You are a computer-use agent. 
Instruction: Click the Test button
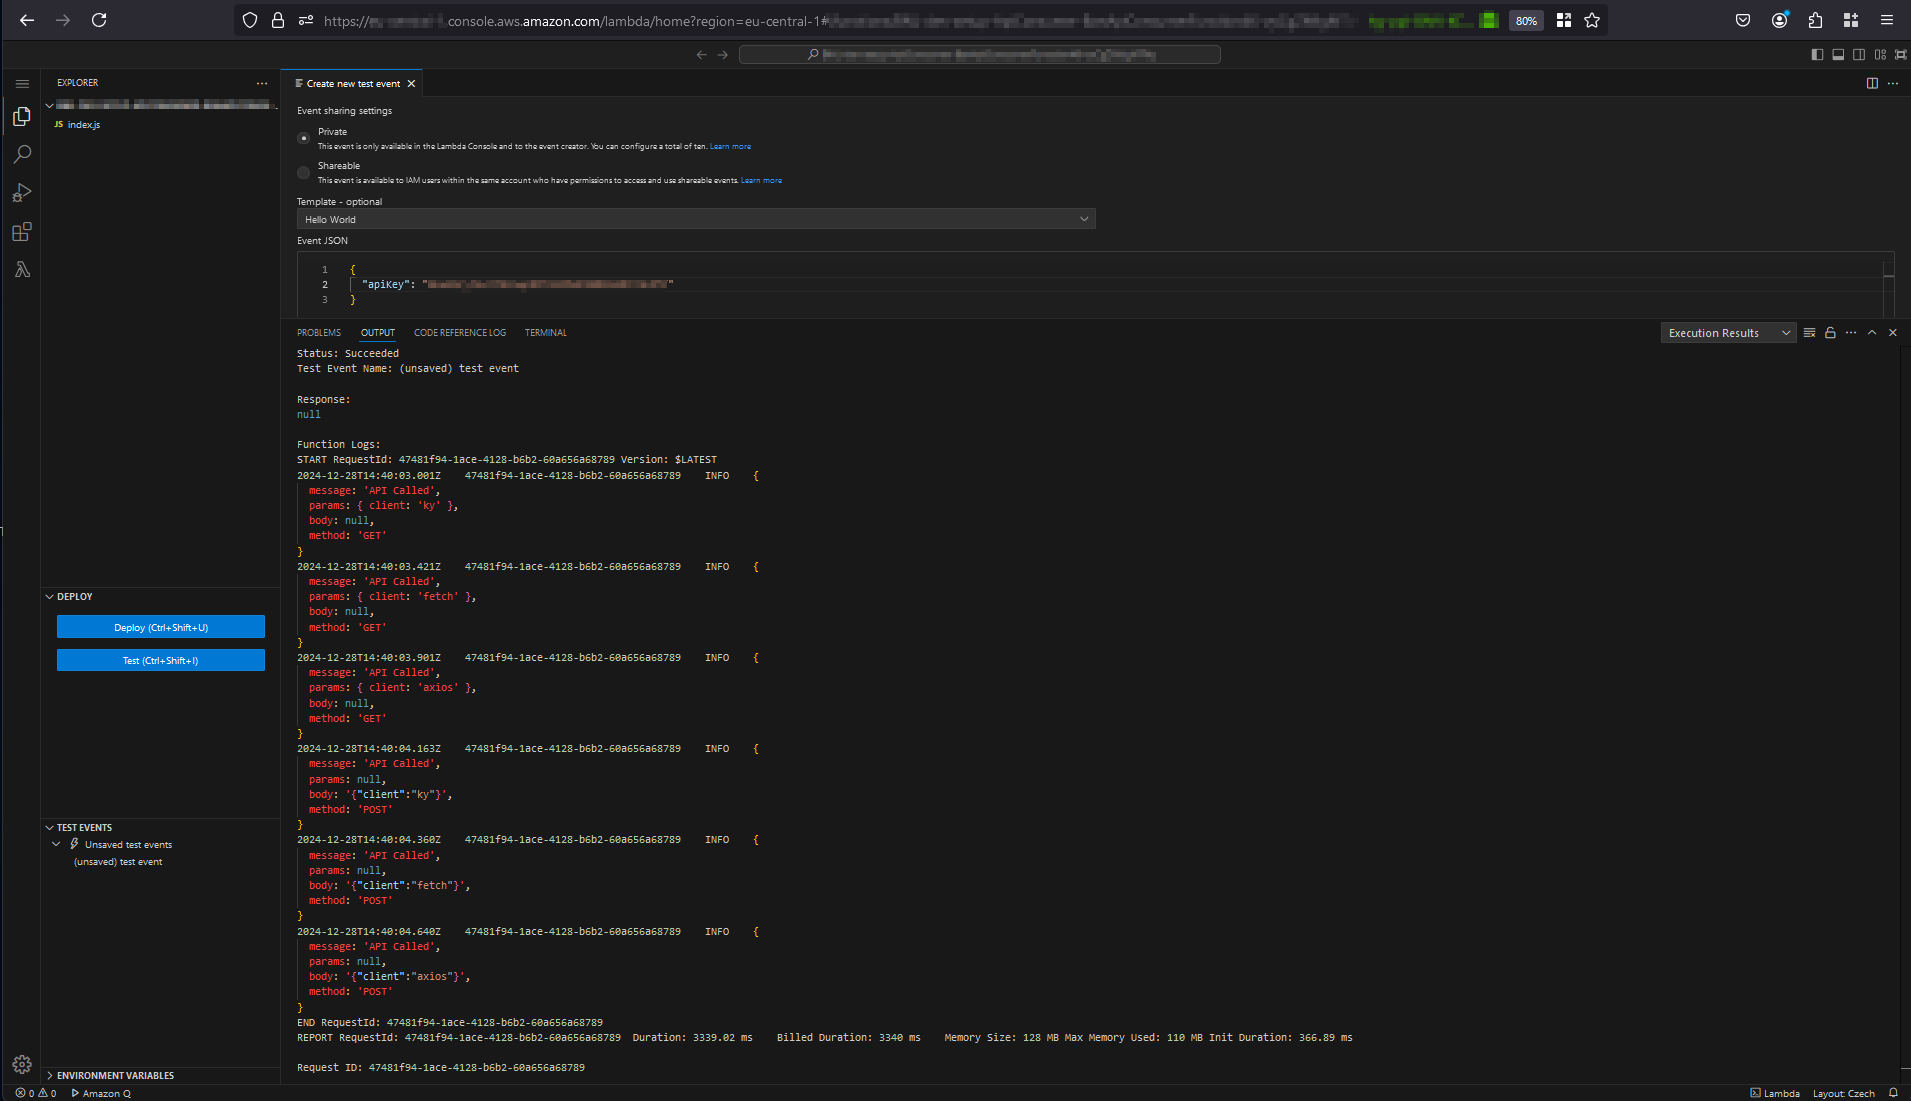pos(161,660)
